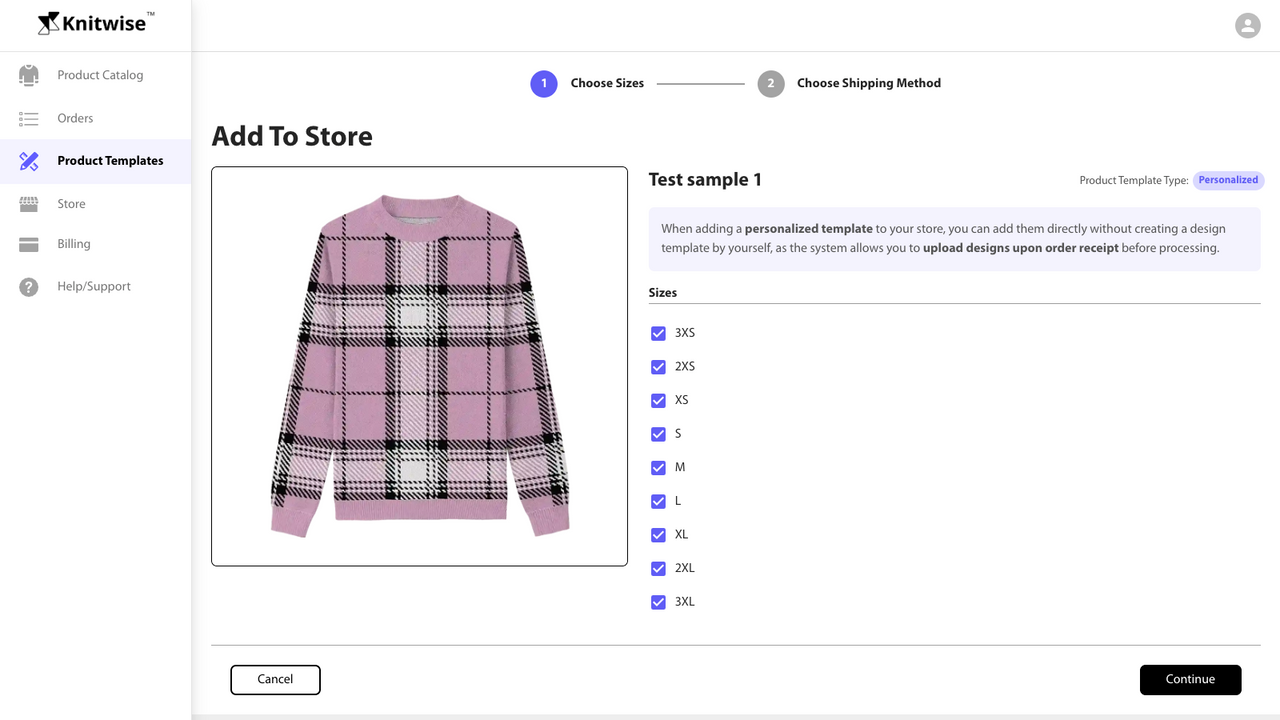Open the Billing section
1280x720 pixels.
(x=75, y=244)
